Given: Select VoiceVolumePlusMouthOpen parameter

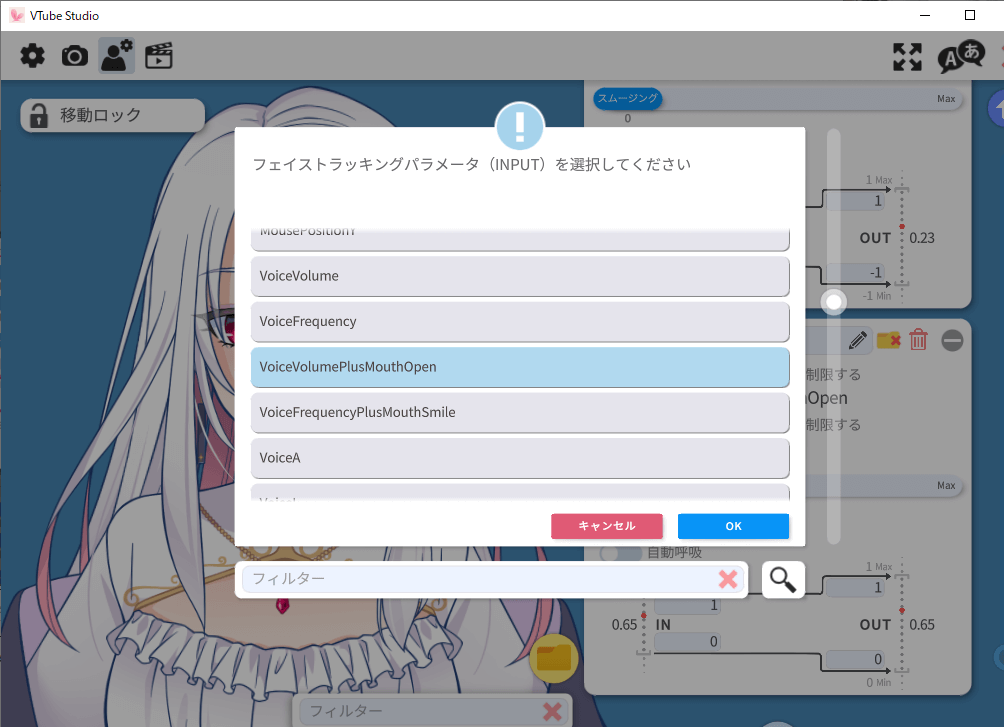Looking at the screenshot, I should 520,367.
